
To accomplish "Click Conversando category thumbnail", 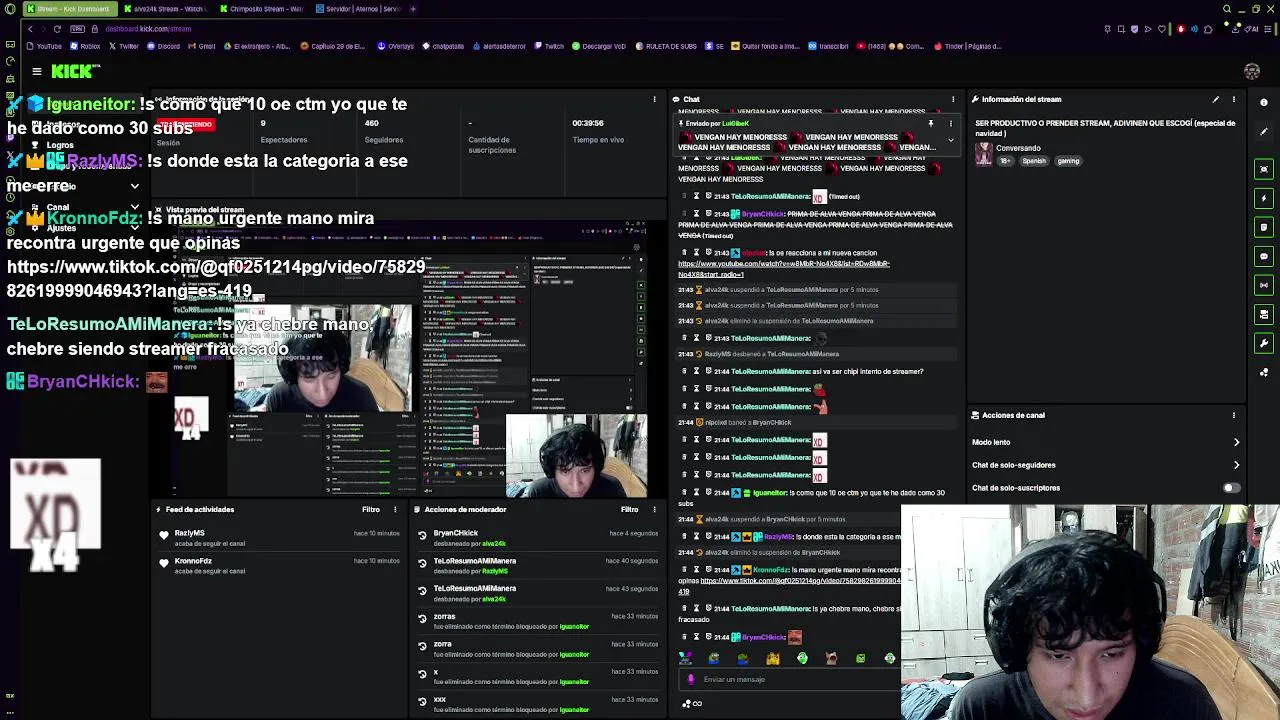I will [x=984, y=154].
